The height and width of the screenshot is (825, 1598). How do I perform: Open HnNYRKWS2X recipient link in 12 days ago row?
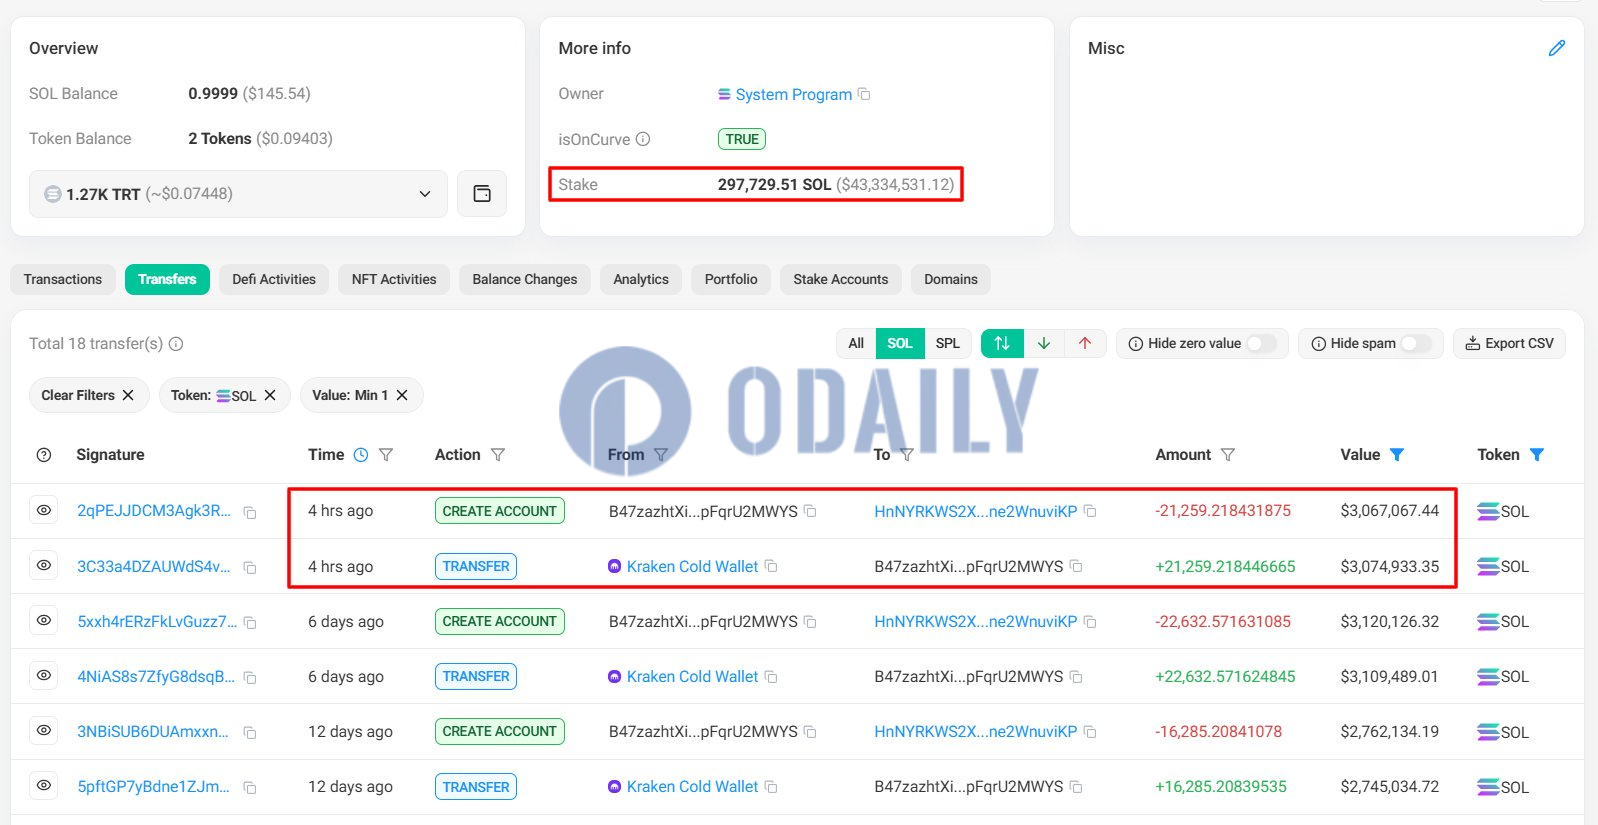point(976,731)
